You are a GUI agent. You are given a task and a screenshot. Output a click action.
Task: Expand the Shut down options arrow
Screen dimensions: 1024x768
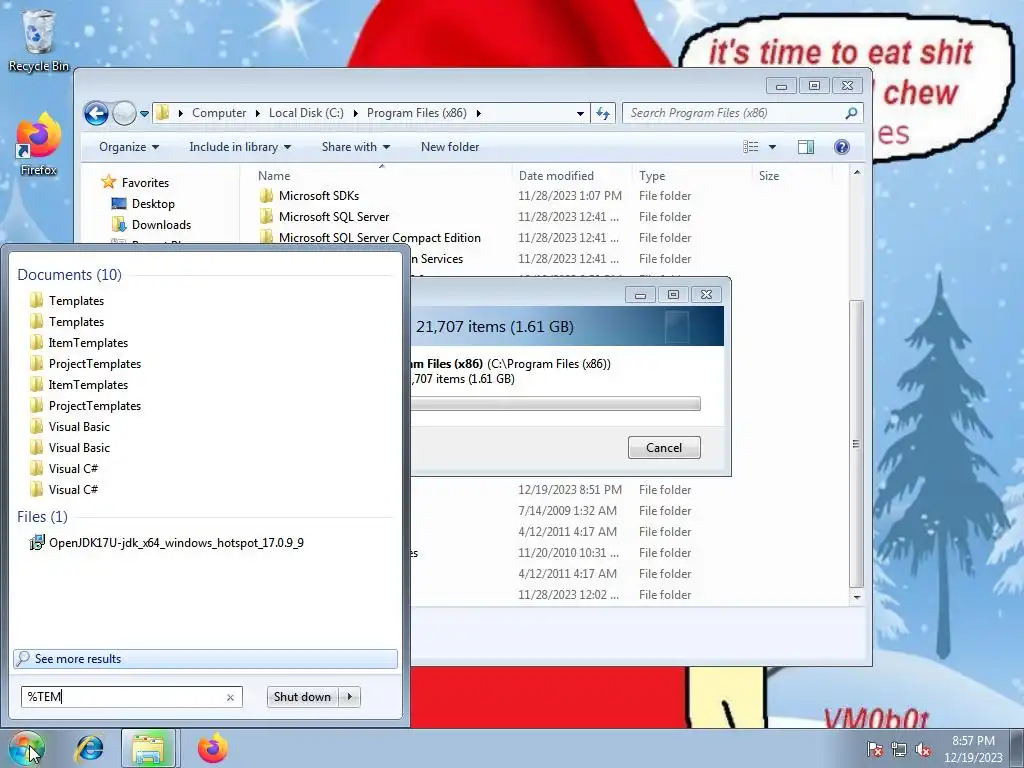click(350, 697)
